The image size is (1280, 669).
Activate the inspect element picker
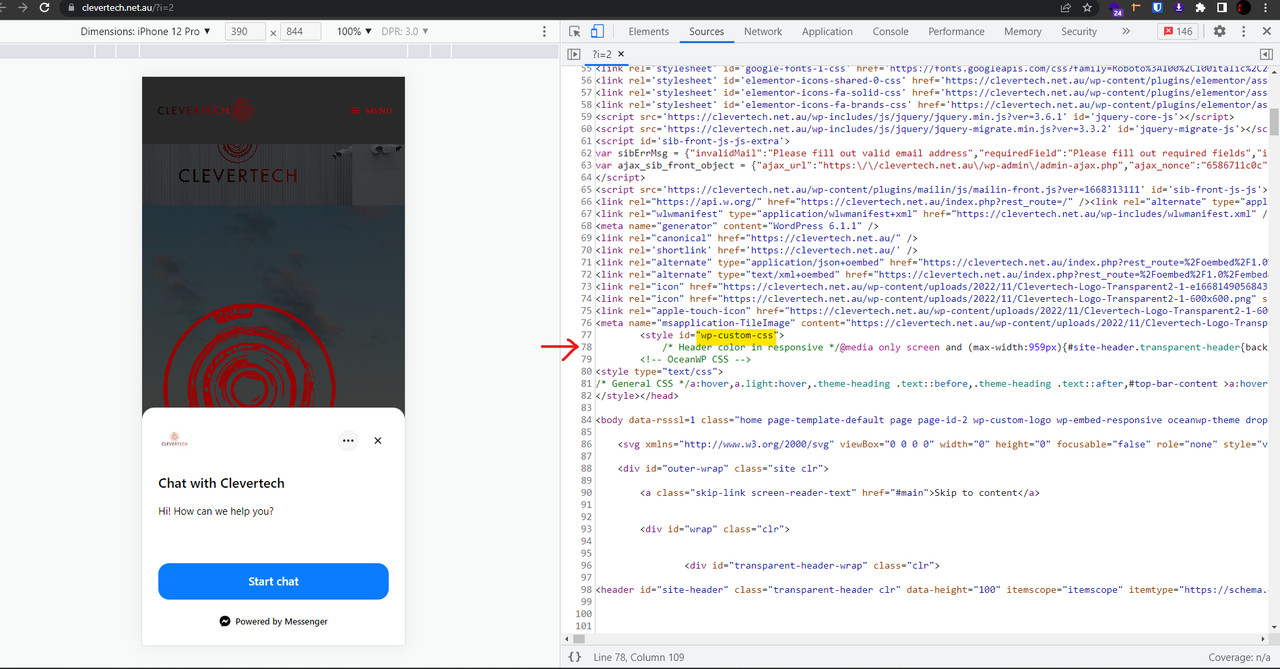tap(575, 32)
